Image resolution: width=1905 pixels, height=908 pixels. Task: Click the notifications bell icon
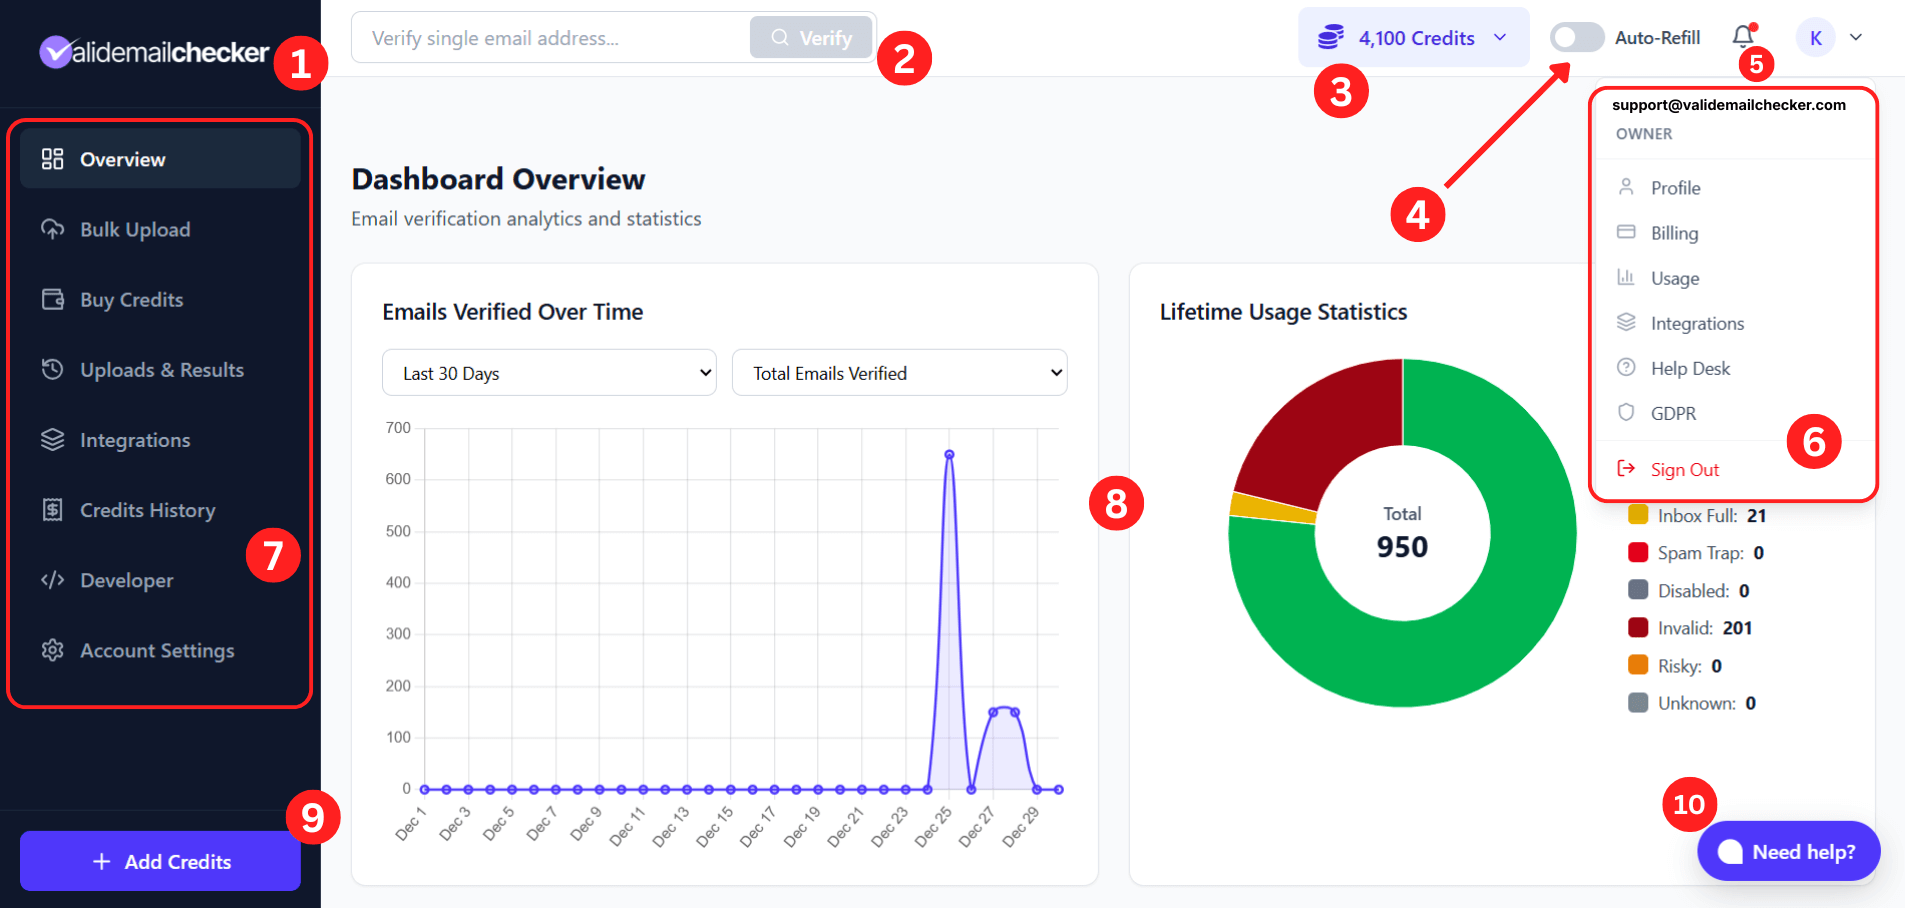pos(1742,37)
